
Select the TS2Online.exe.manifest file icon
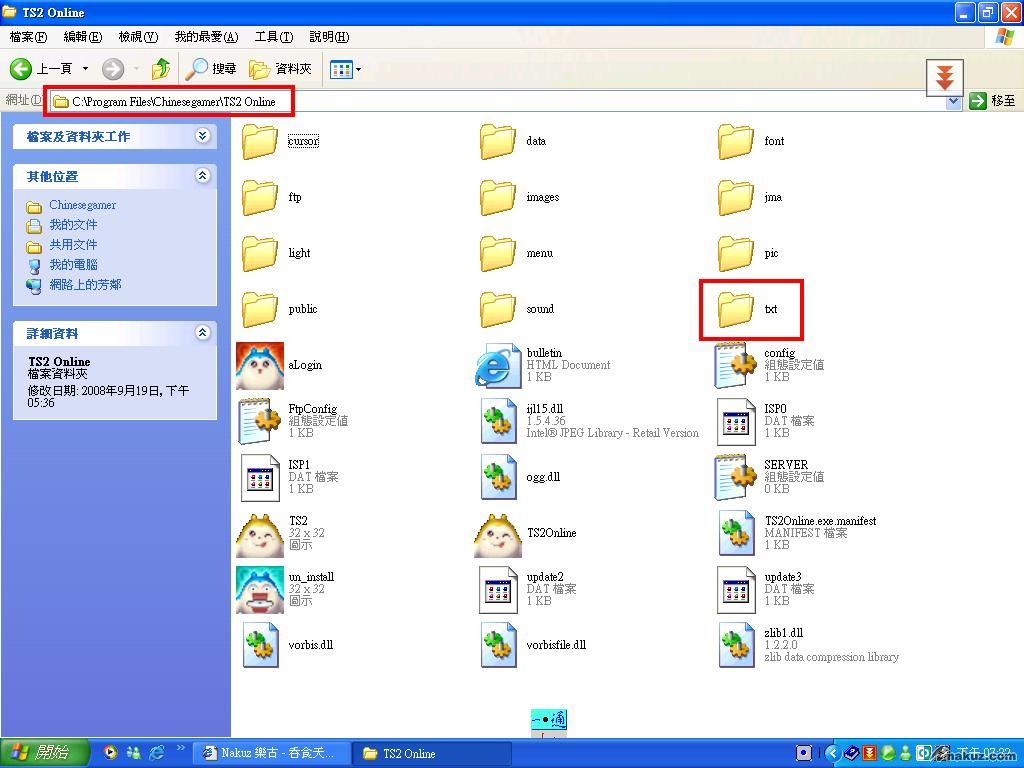tap(735, 534)
